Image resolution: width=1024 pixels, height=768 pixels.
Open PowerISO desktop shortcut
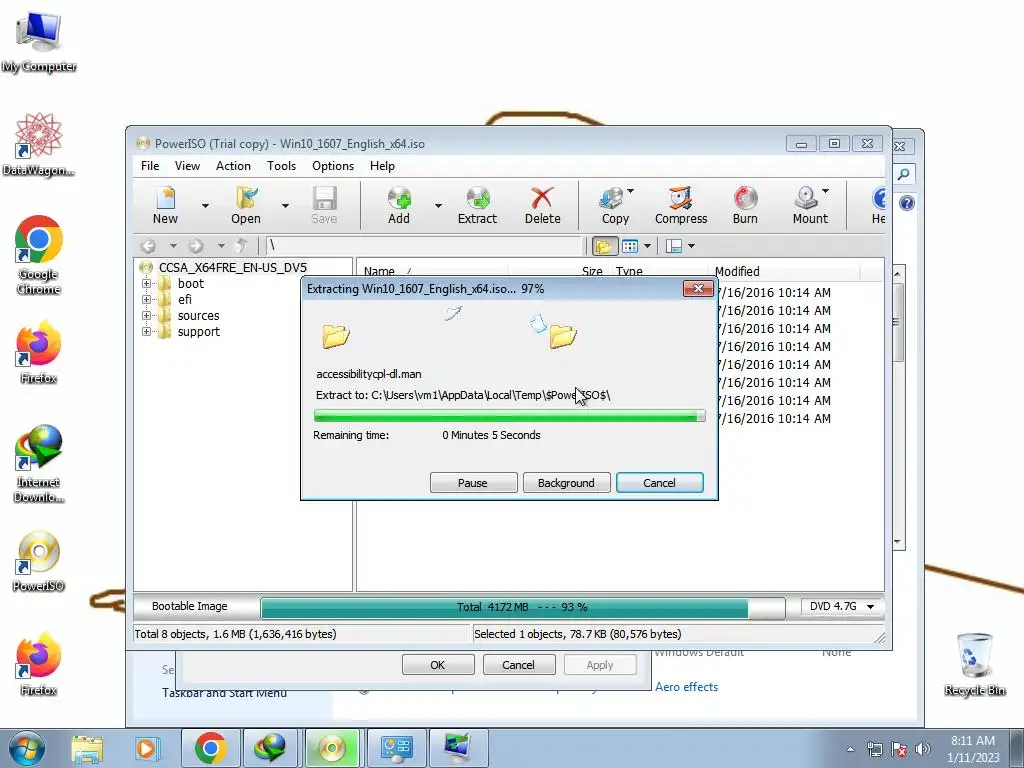click(39, 562)
